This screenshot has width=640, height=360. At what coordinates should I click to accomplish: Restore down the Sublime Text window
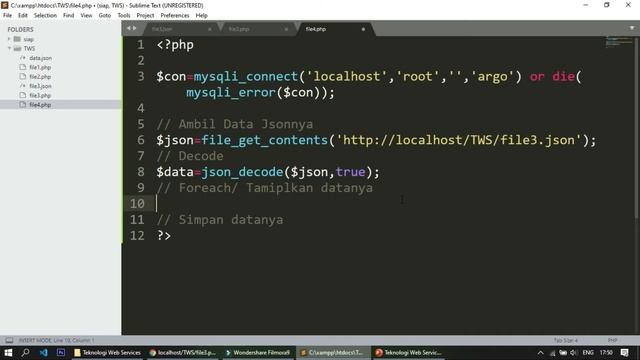[x=607, y=5]
